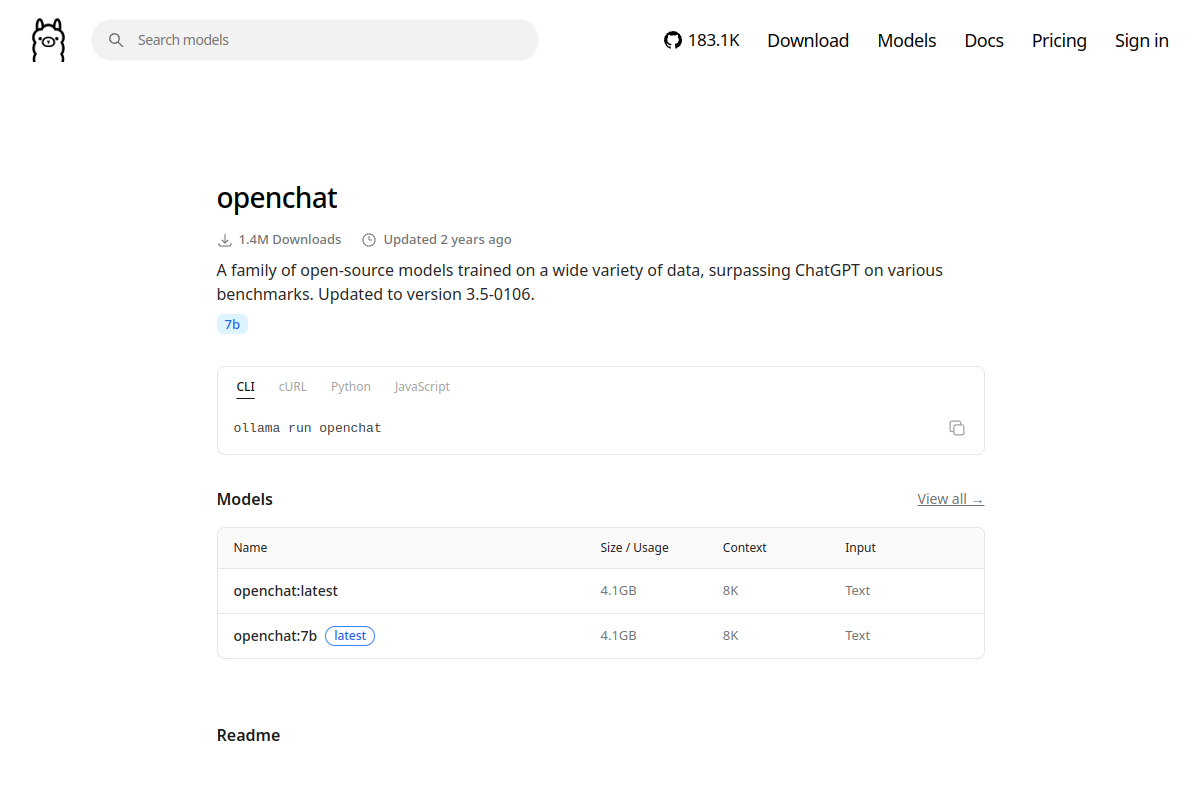Click the openchat page title
This screenshot has width=1200, height=800.
tap(277, 198)
